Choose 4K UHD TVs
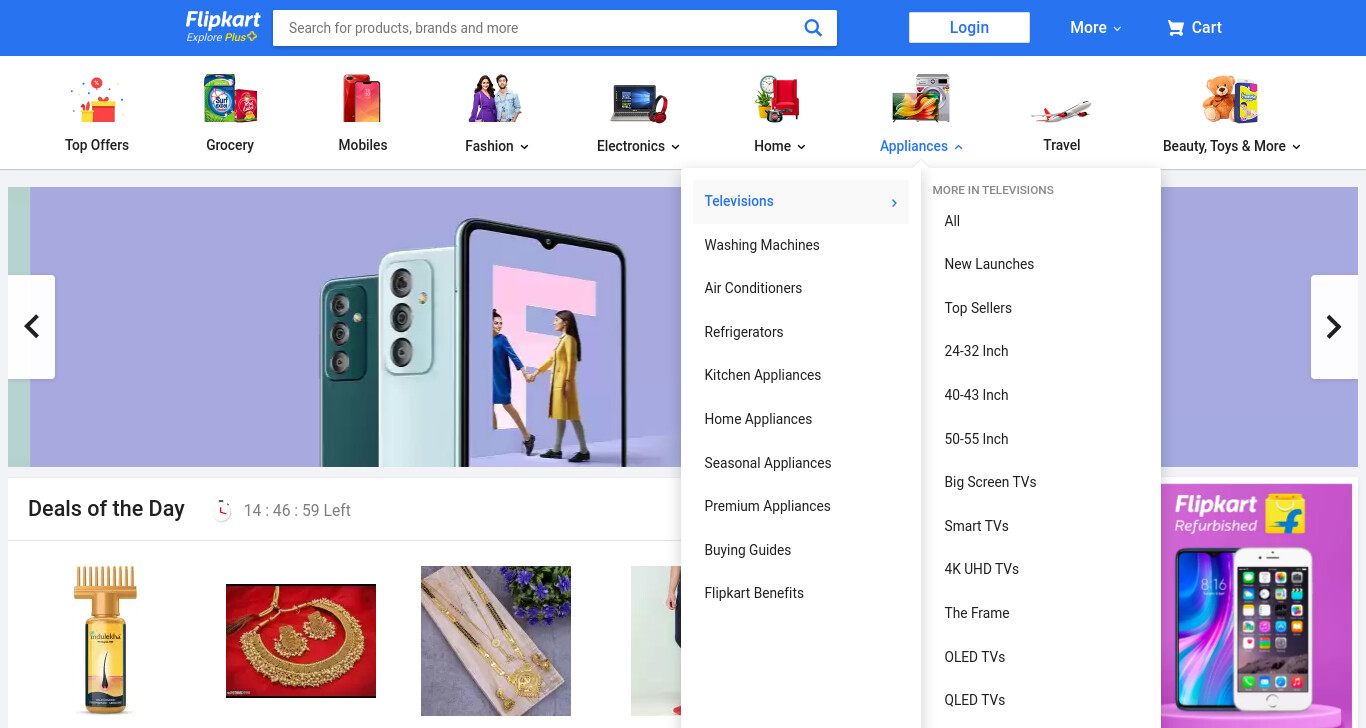This screenshot has height=728, width=1366. click(x=981, y=569)
